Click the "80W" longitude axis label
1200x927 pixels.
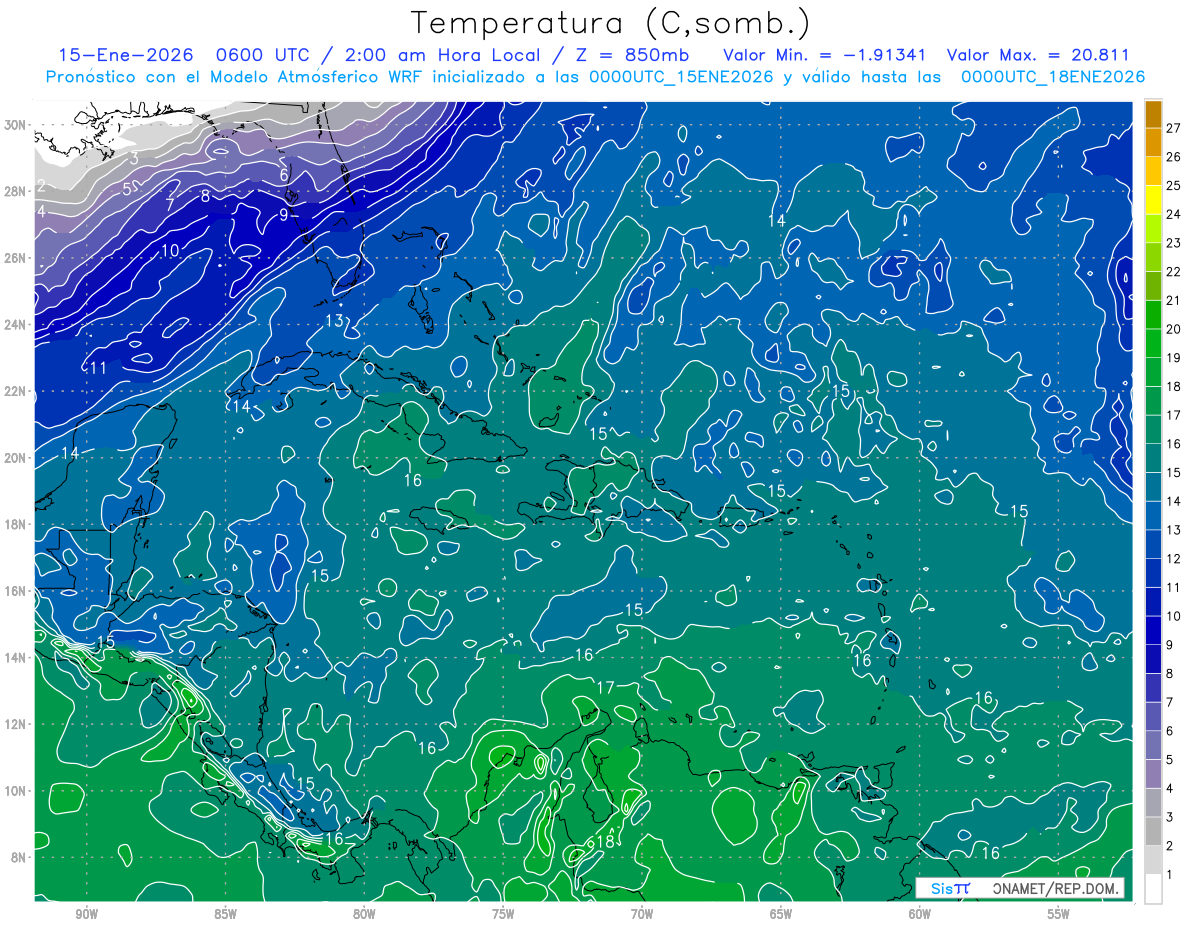[x=364, y=914]
